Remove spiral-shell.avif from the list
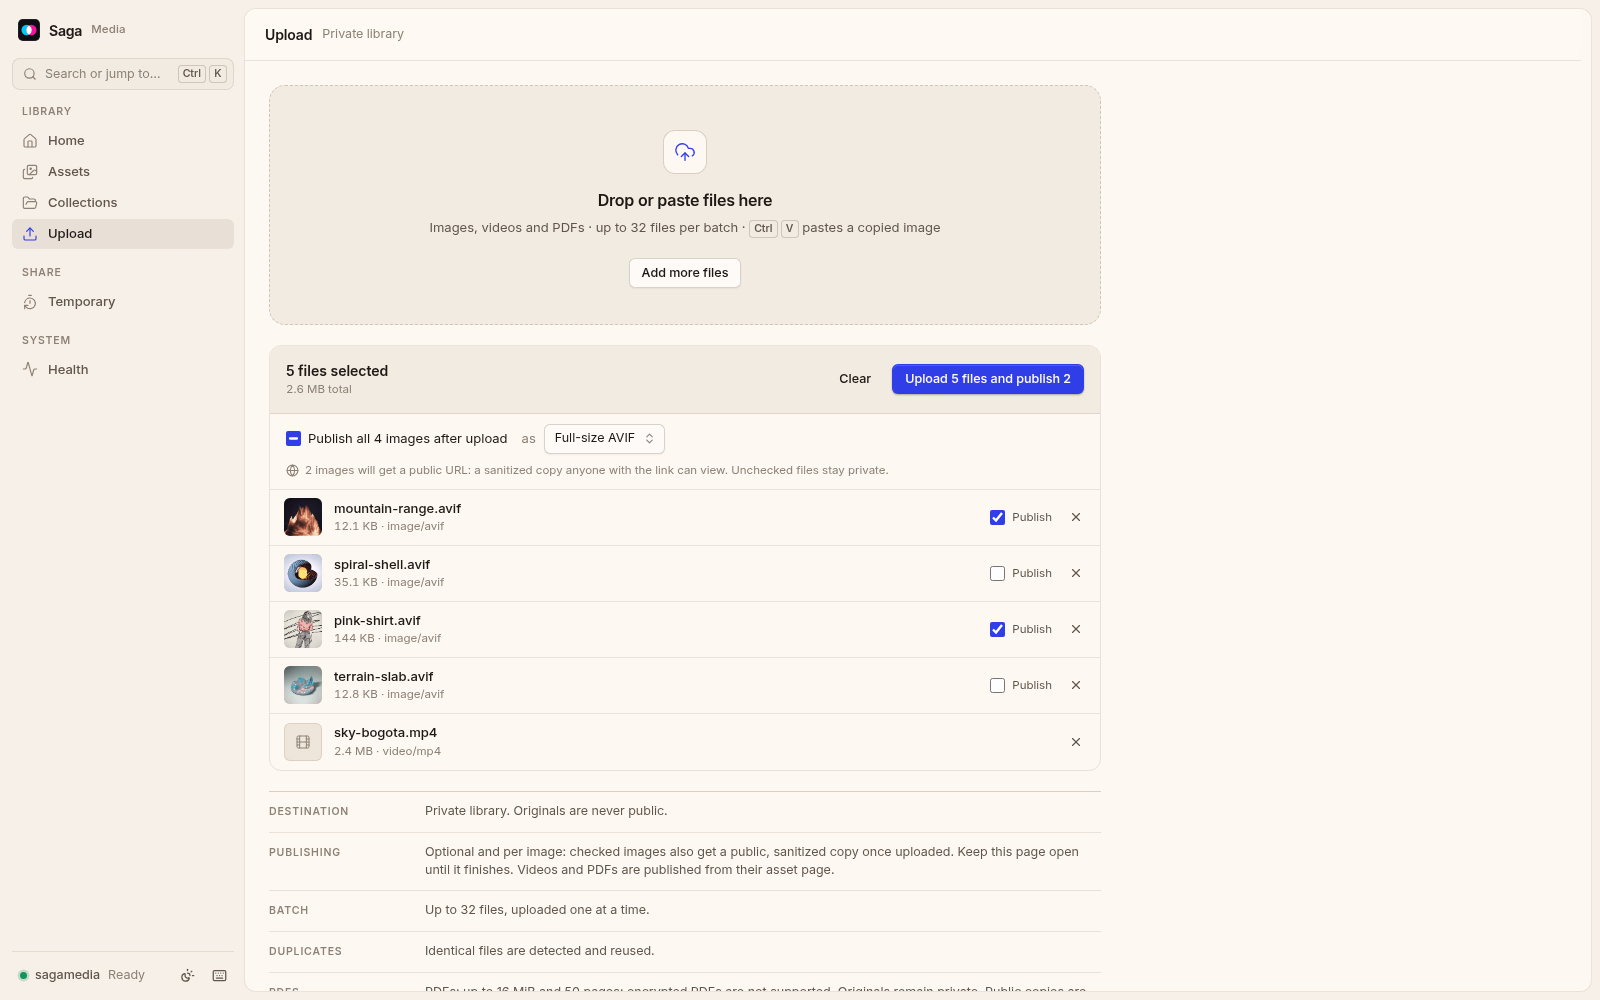This screenshot has width=1600, height=1000. [x=1076, y=573]
